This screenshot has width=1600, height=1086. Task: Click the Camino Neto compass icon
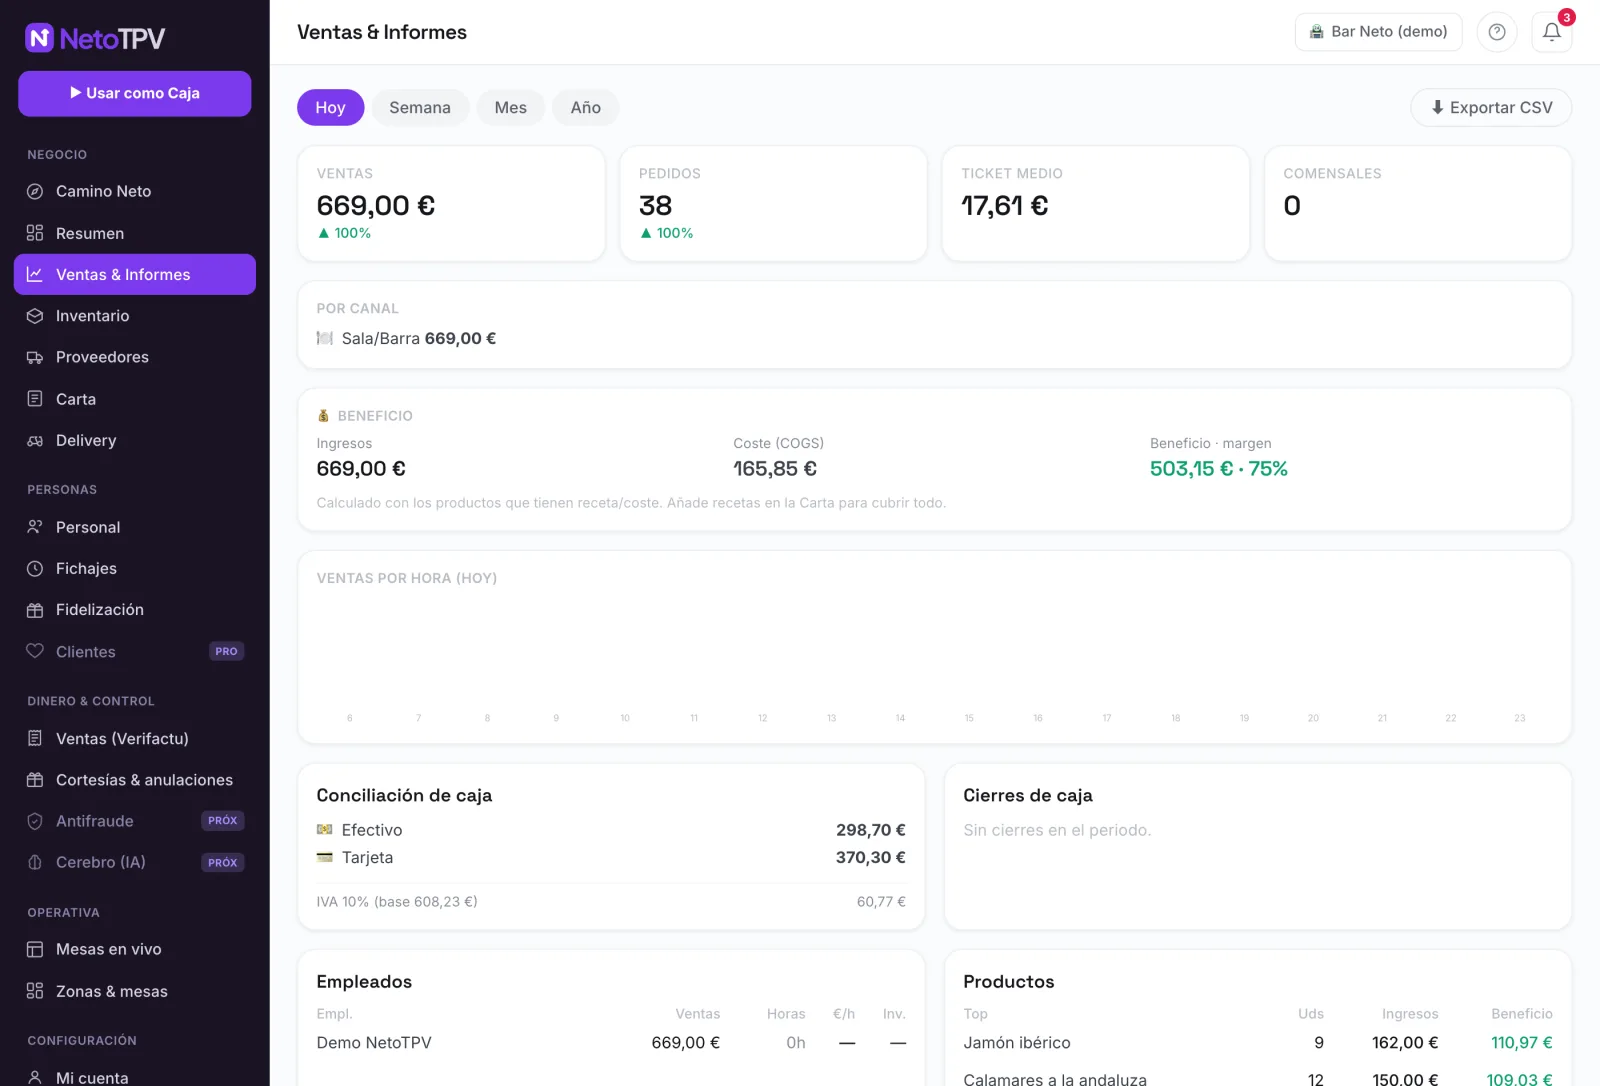35,191
